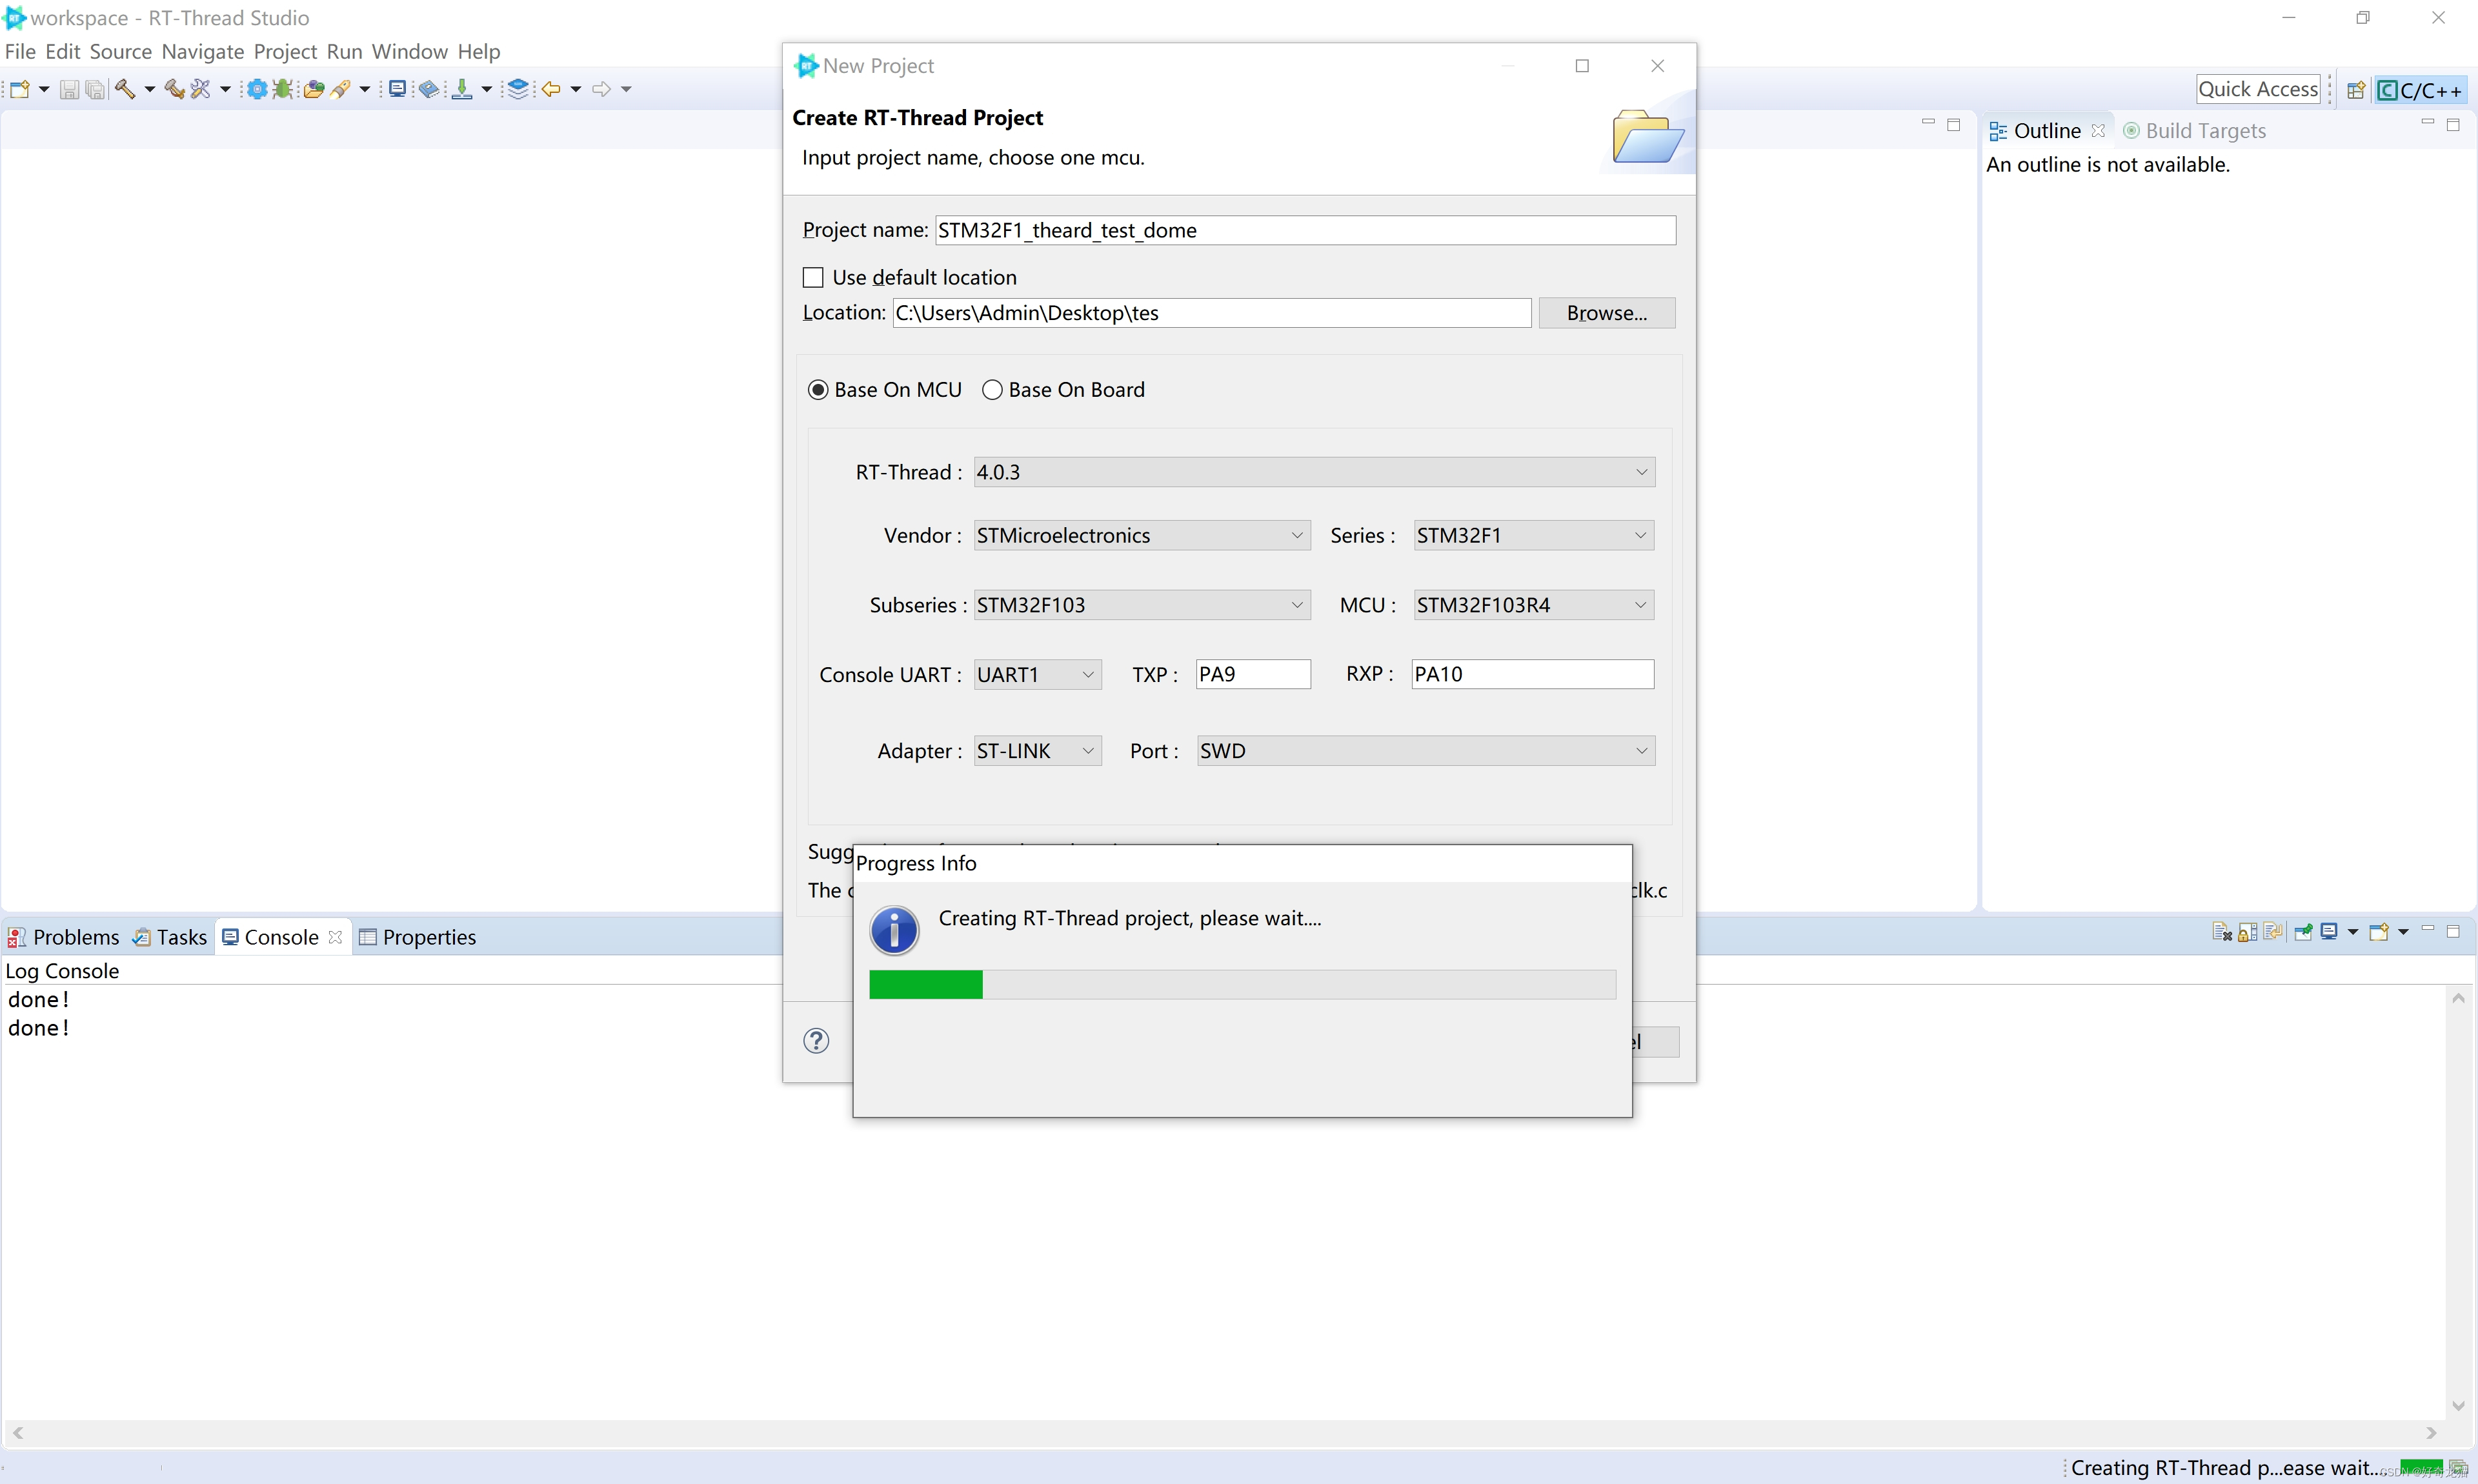
Task: Click the stacked layers toolbar icon
Action: click(518, 90)
